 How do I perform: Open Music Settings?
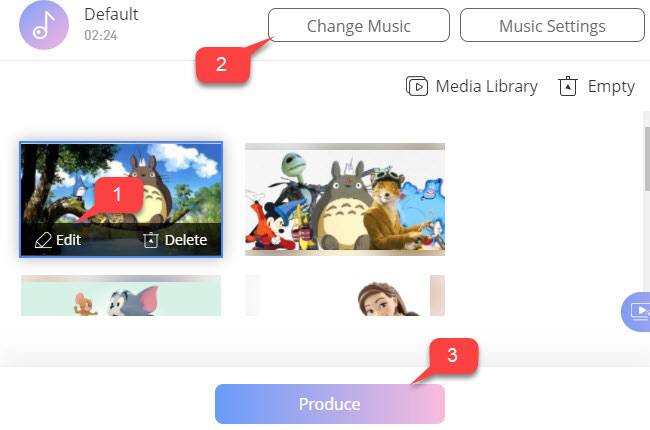coord(552,25)
